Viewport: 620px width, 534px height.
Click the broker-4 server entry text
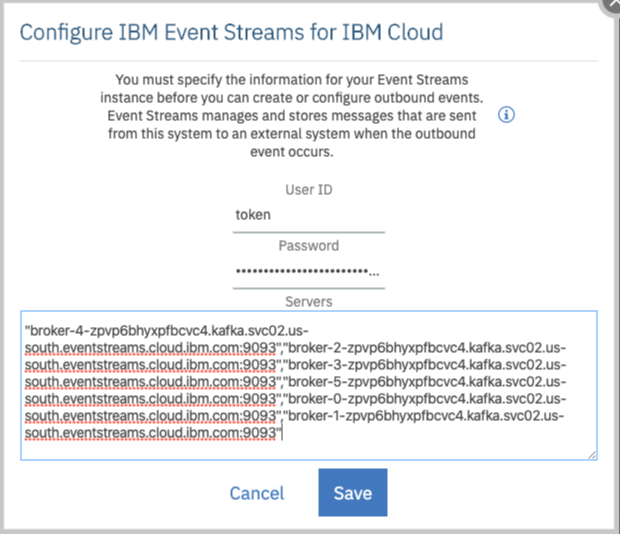tap(166, 331)
